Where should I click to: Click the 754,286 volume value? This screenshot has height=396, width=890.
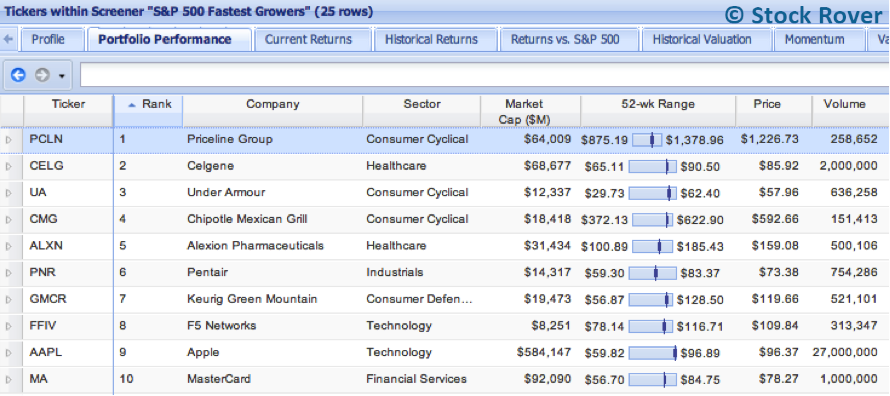854,273
